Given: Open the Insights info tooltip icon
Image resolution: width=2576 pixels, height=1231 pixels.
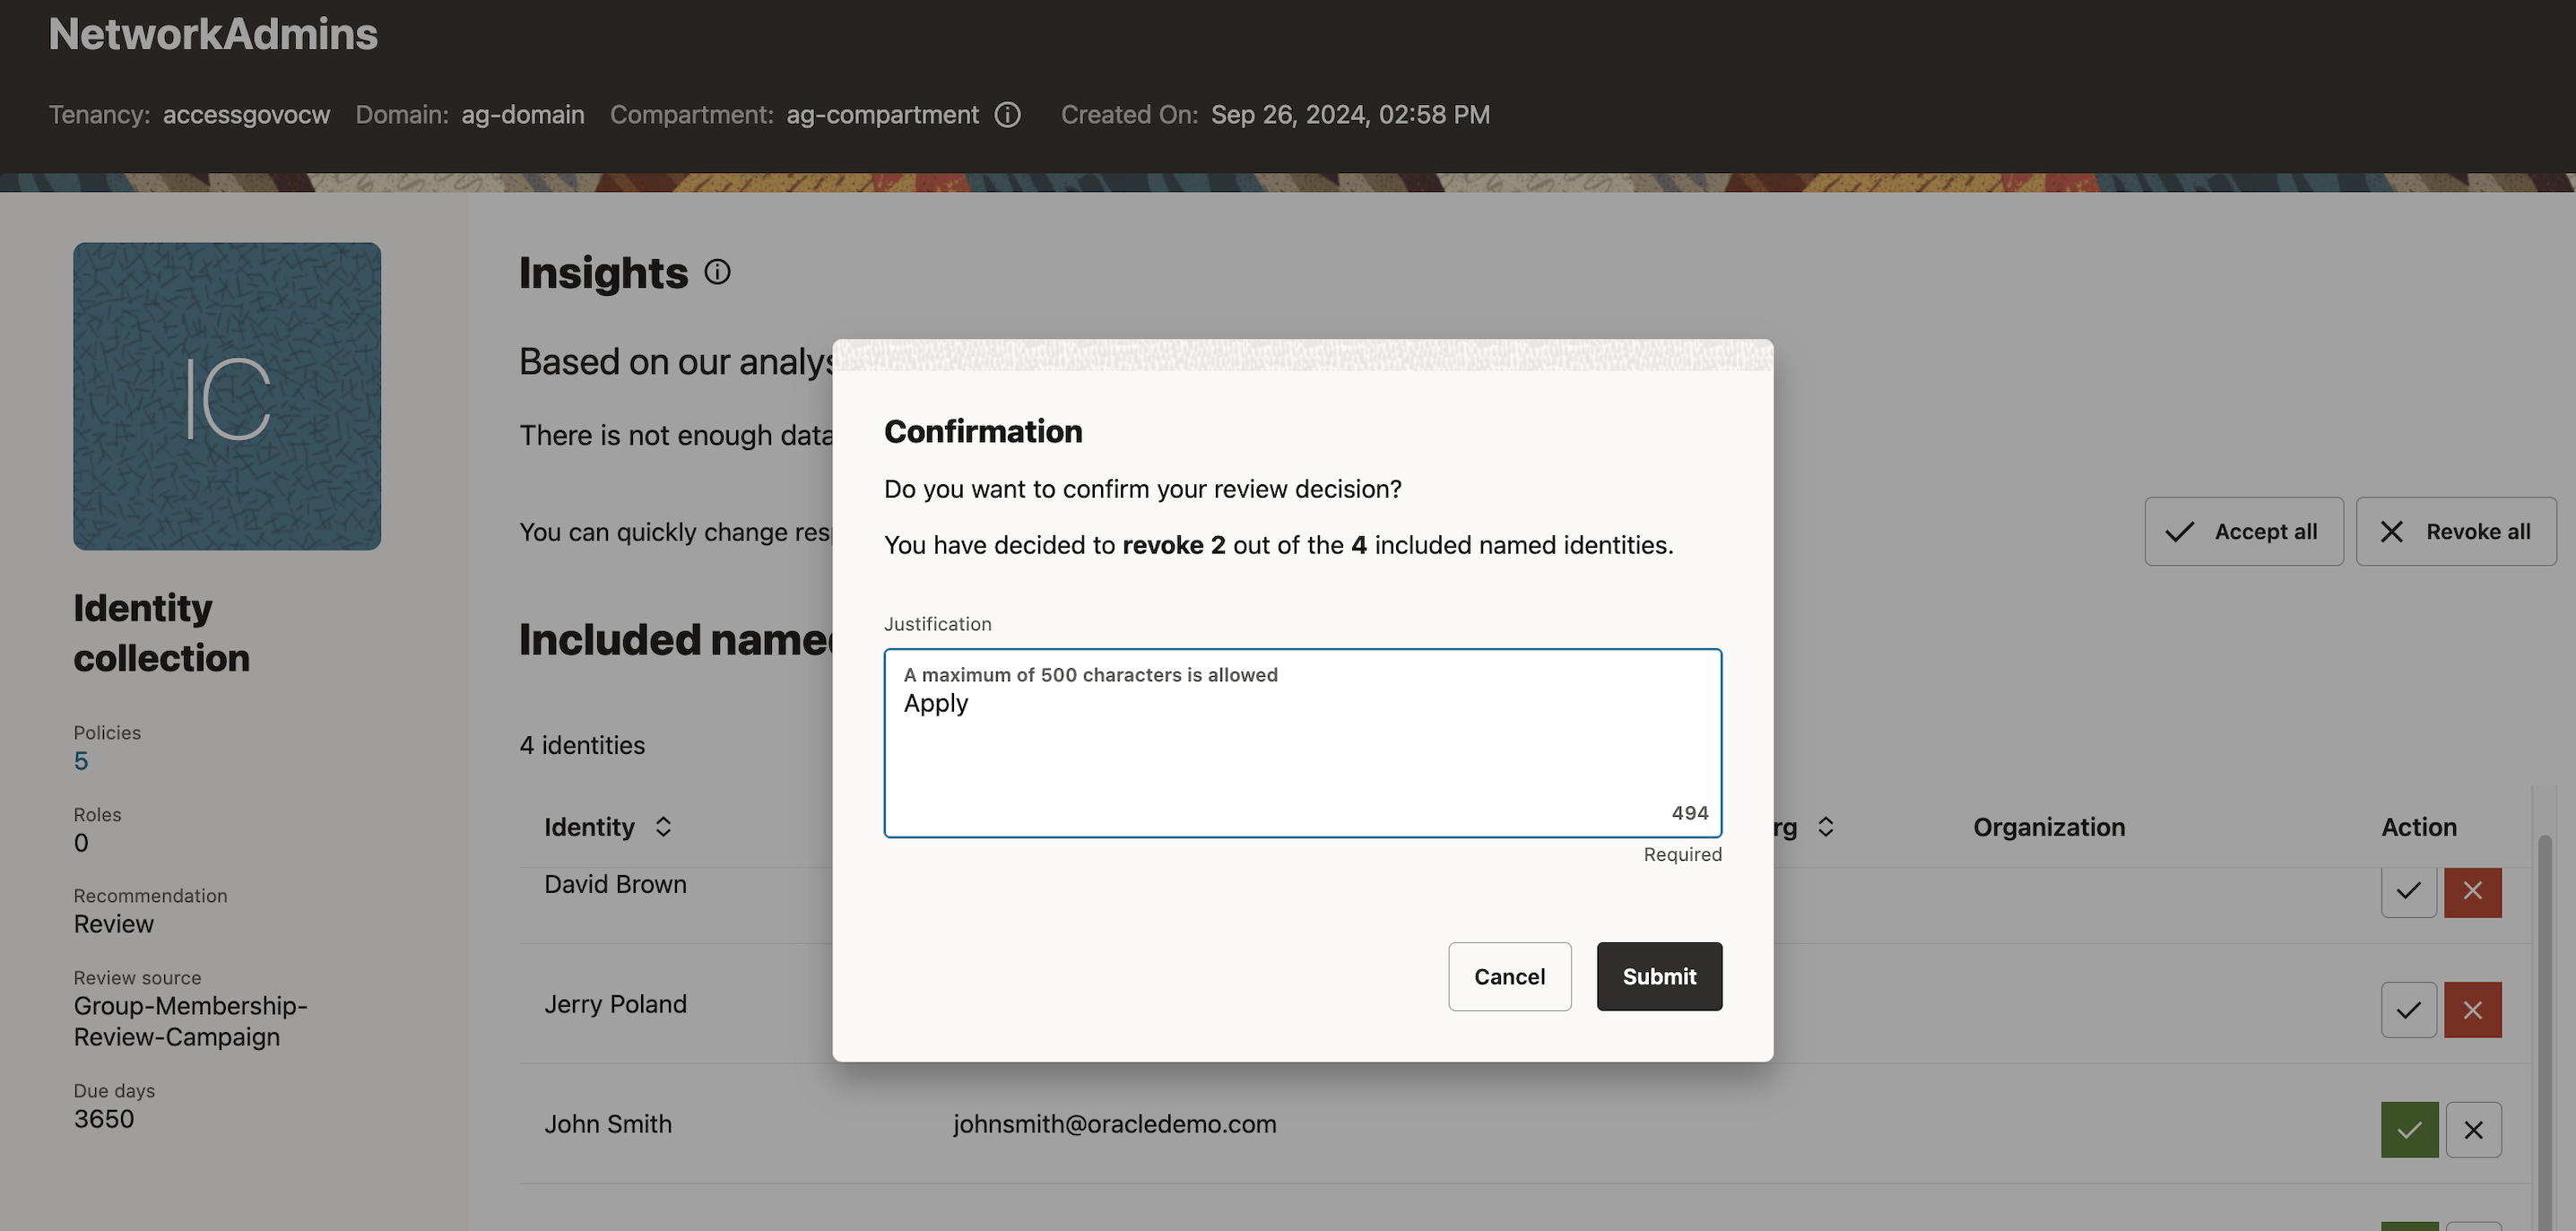Looking at the screenshot, I should [717, 271].
